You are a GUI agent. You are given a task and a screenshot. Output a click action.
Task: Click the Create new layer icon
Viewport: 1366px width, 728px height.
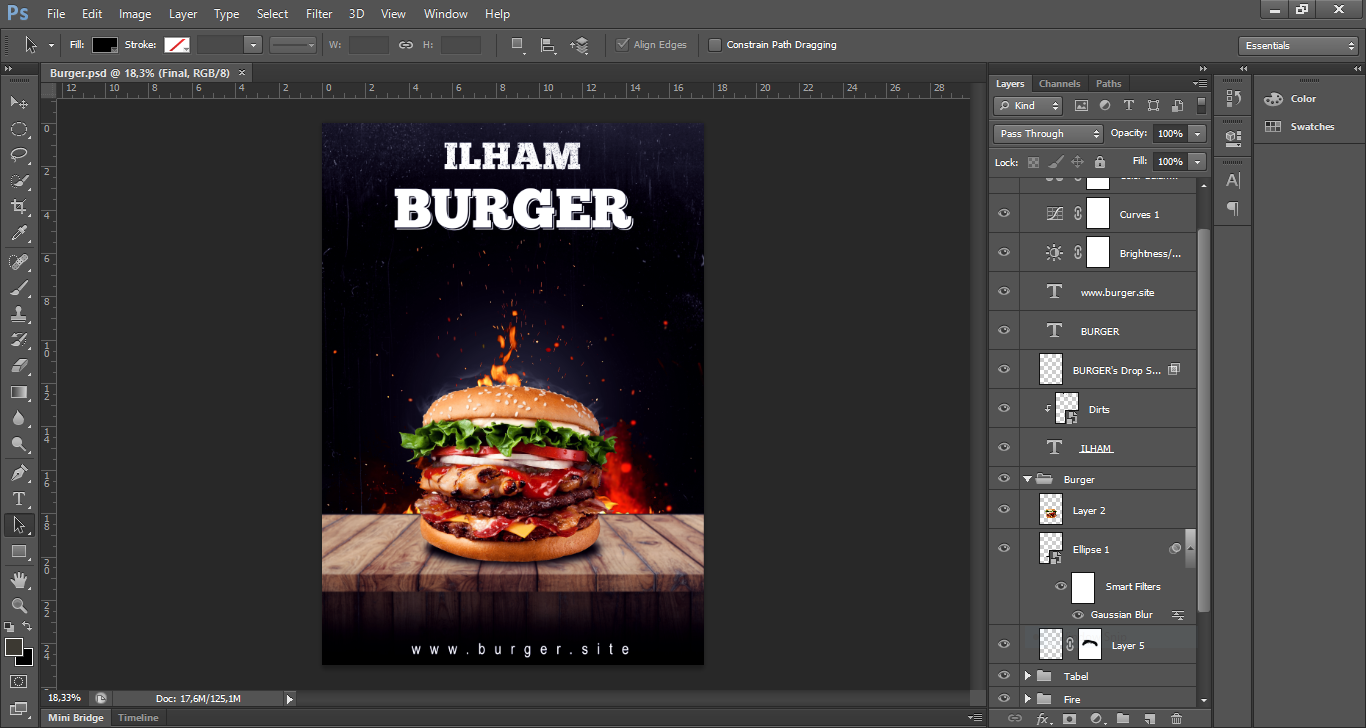coord(1150,719)
